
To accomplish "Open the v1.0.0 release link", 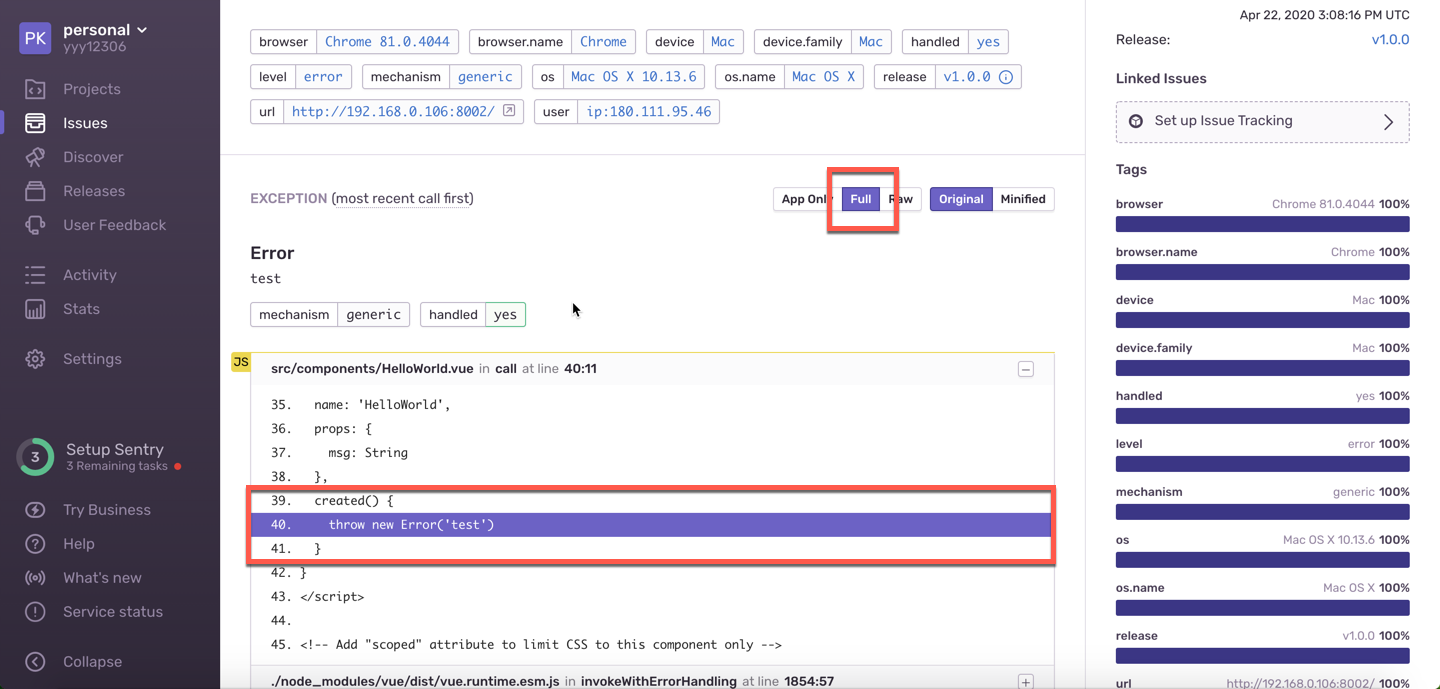I will tap(1390, 40).
